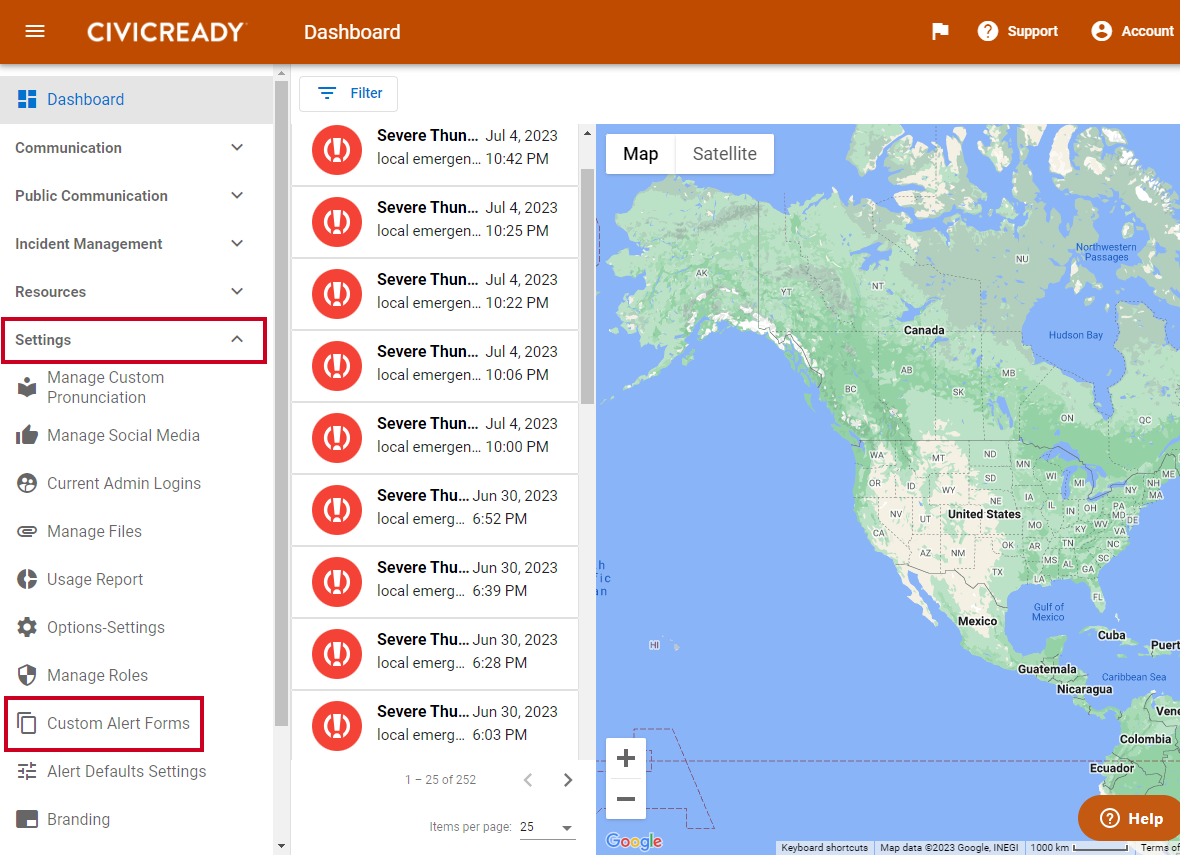
Task: Click alert list scroll up arrow
Action: pos(588,133)
